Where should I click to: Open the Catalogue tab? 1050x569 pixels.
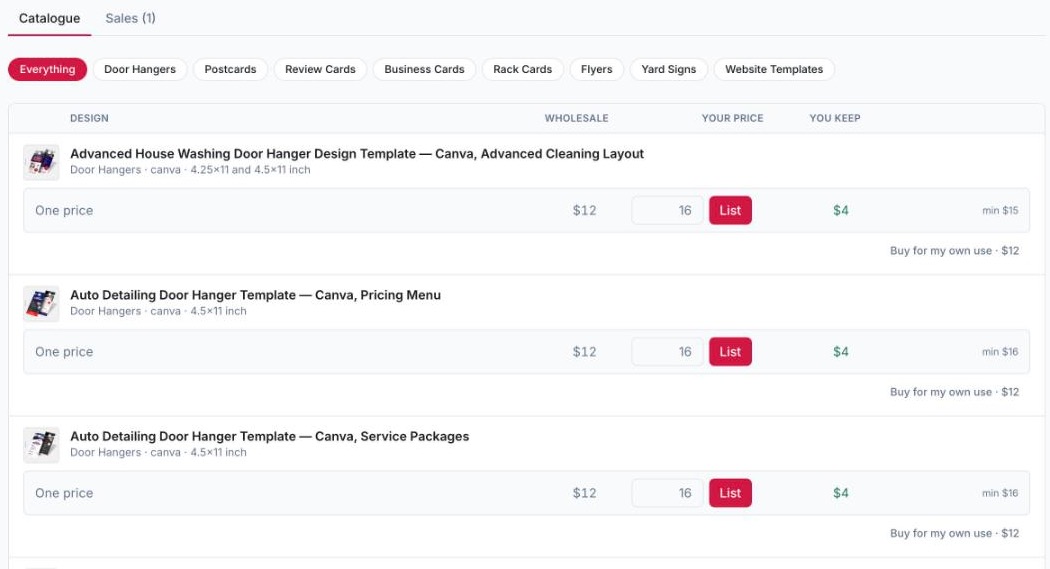pos(50,18)
